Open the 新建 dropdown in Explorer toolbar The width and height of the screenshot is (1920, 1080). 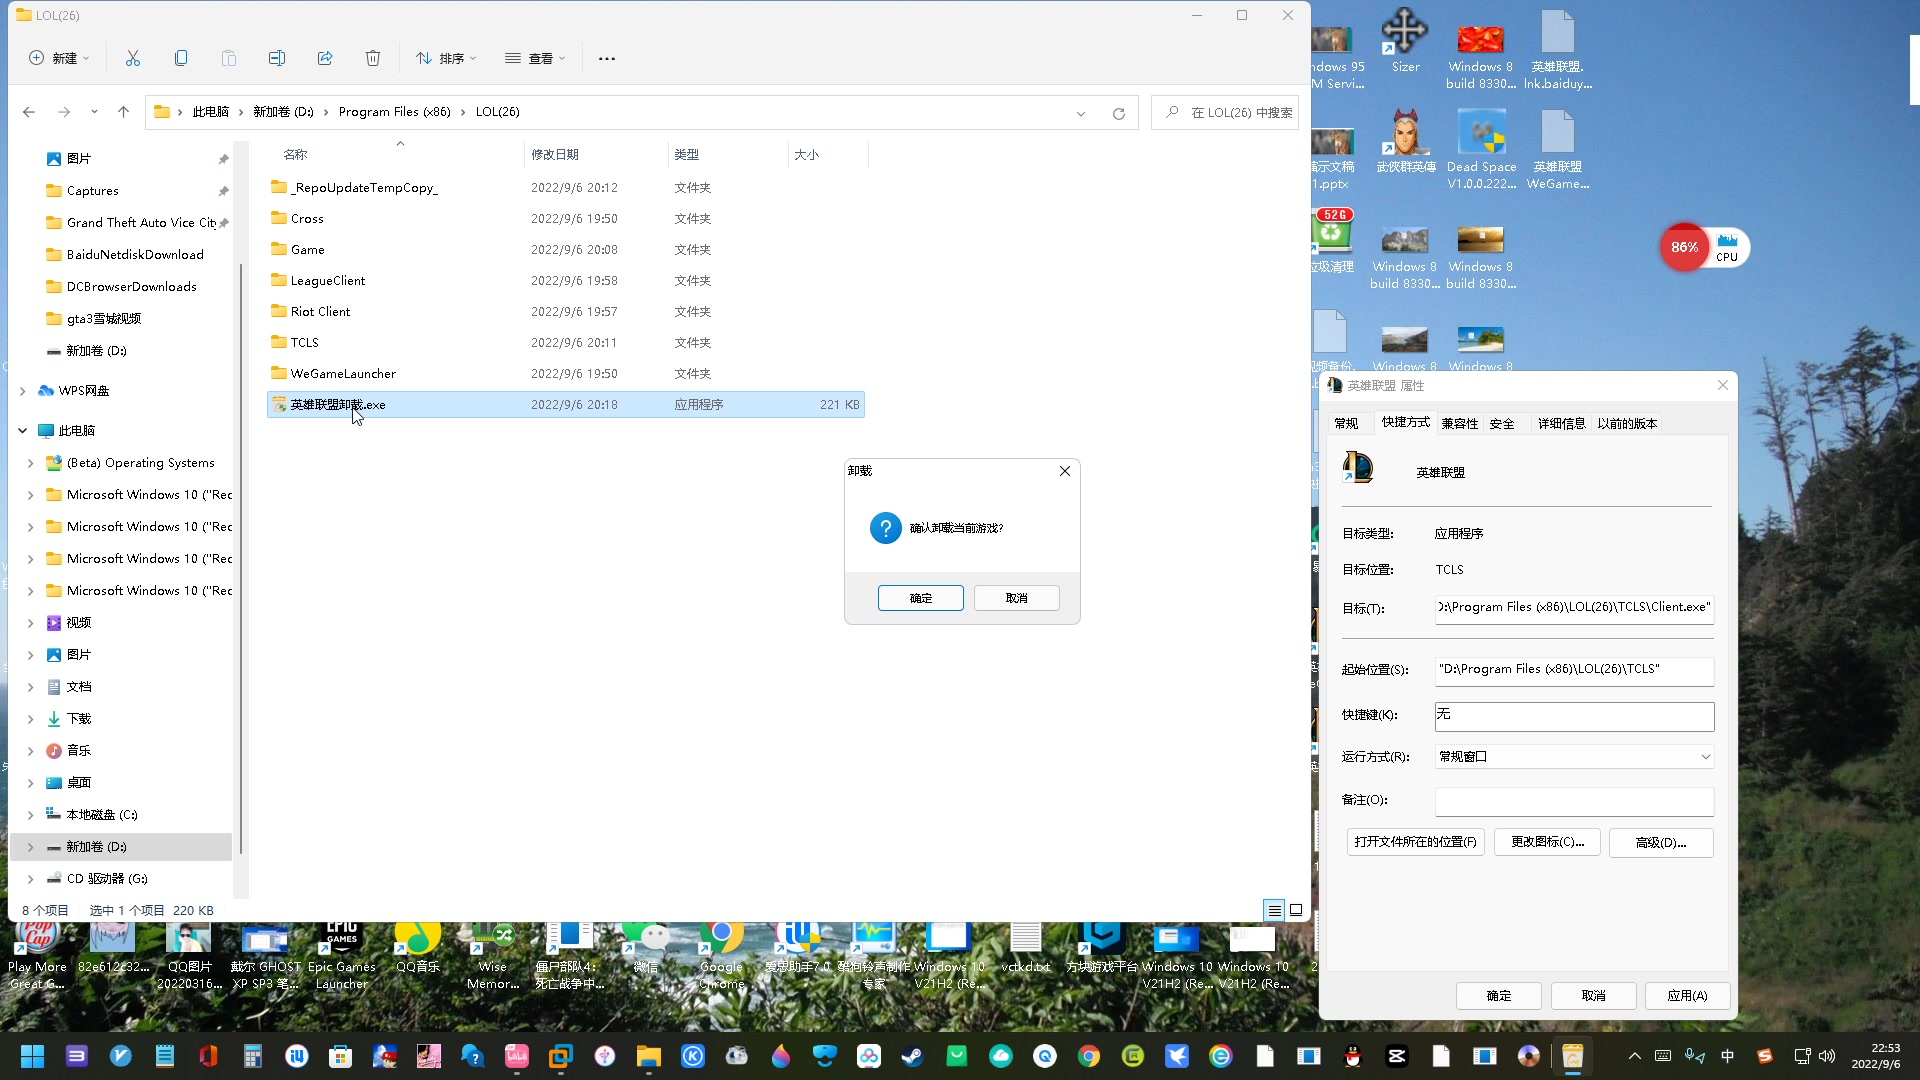point(59,58)
